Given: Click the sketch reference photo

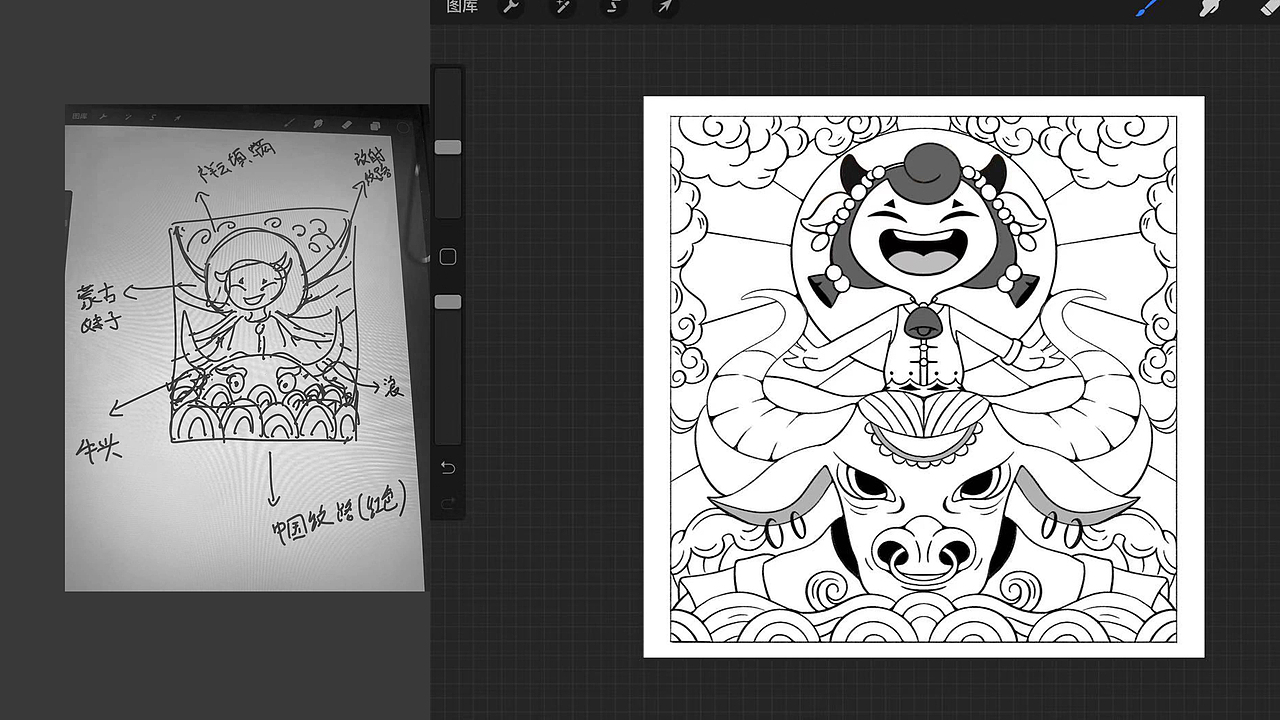Looking at the screenshot, I should 246,348.
